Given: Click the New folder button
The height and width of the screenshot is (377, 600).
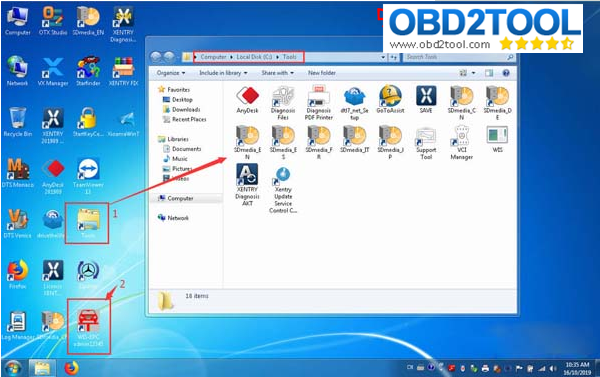Looking at the screenshot, I should (322, 73).
